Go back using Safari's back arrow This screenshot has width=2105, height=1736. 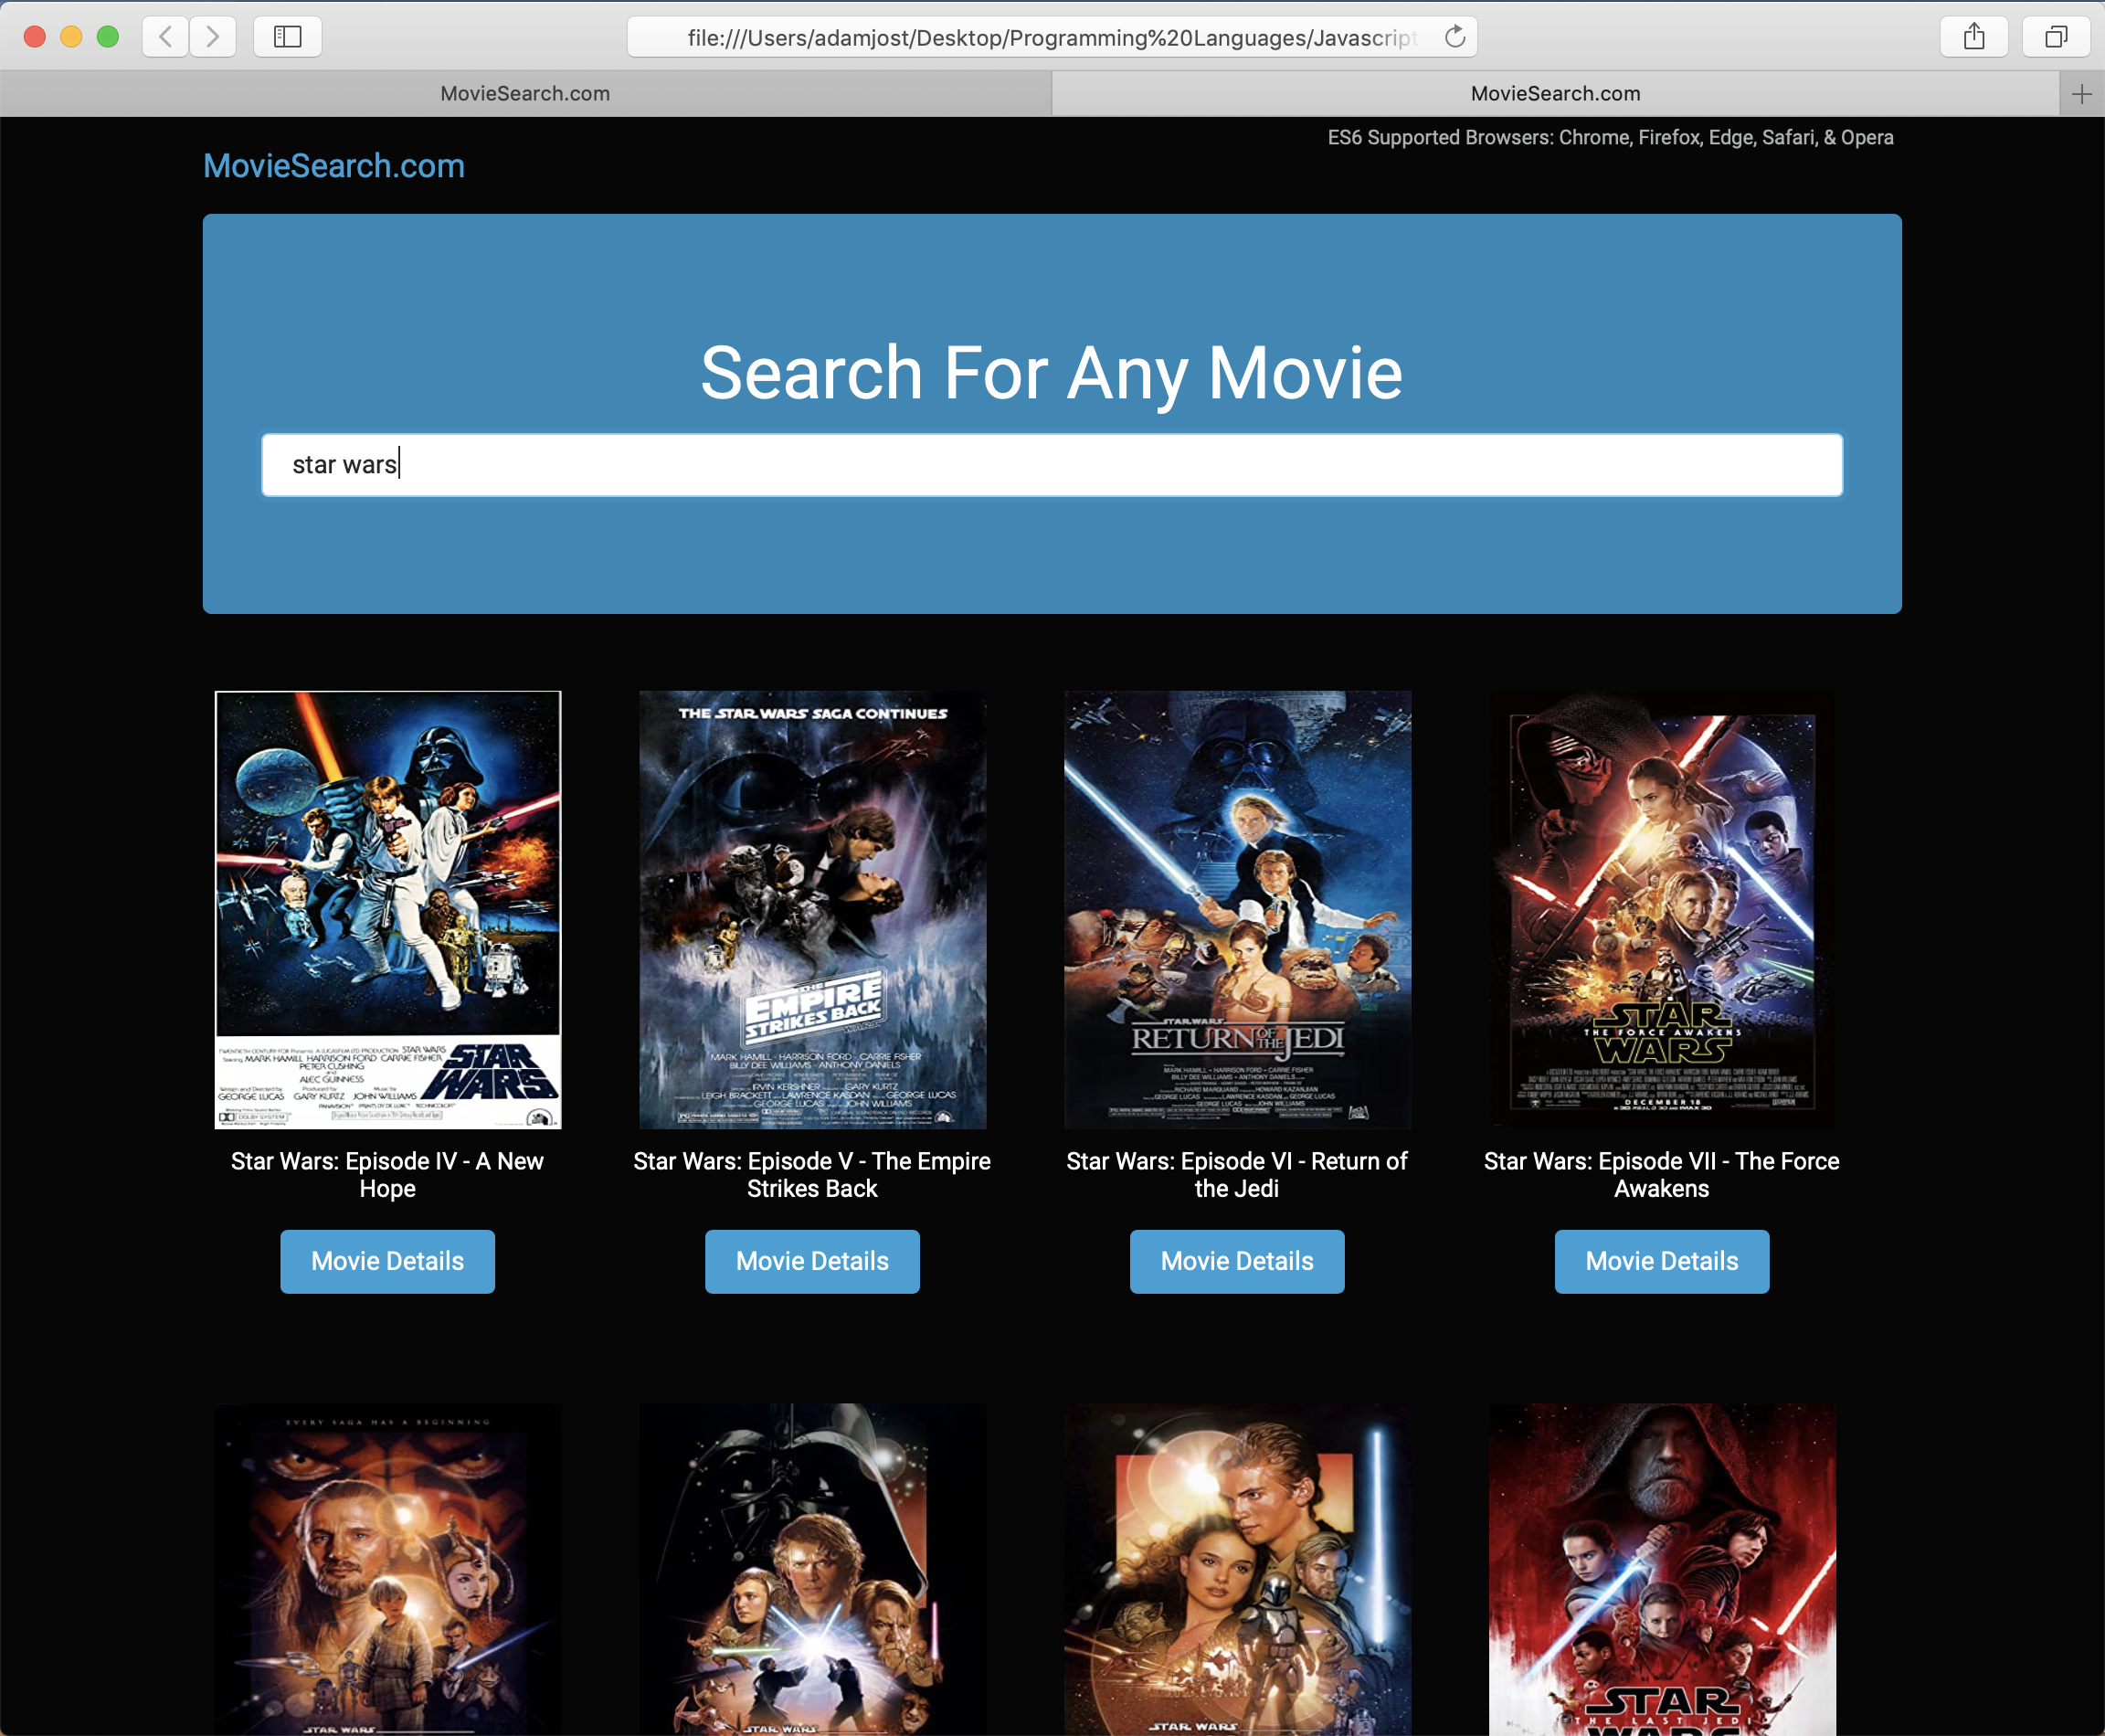pyautogui.click(x=165, y=37)
